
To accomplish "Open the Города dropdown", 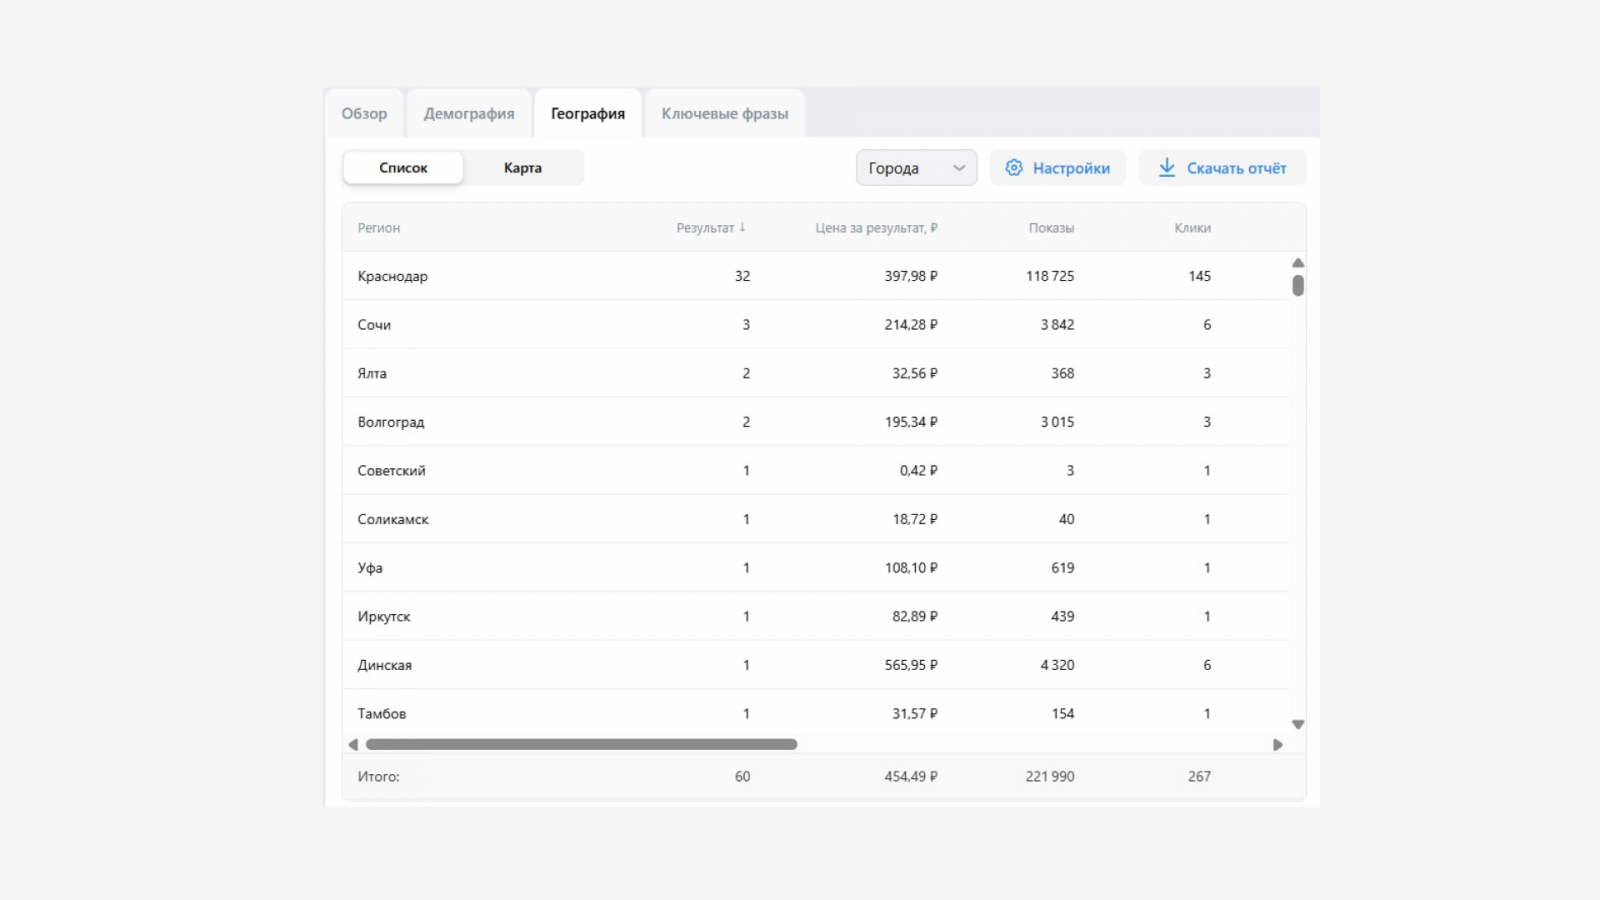I will coord(915,168).
